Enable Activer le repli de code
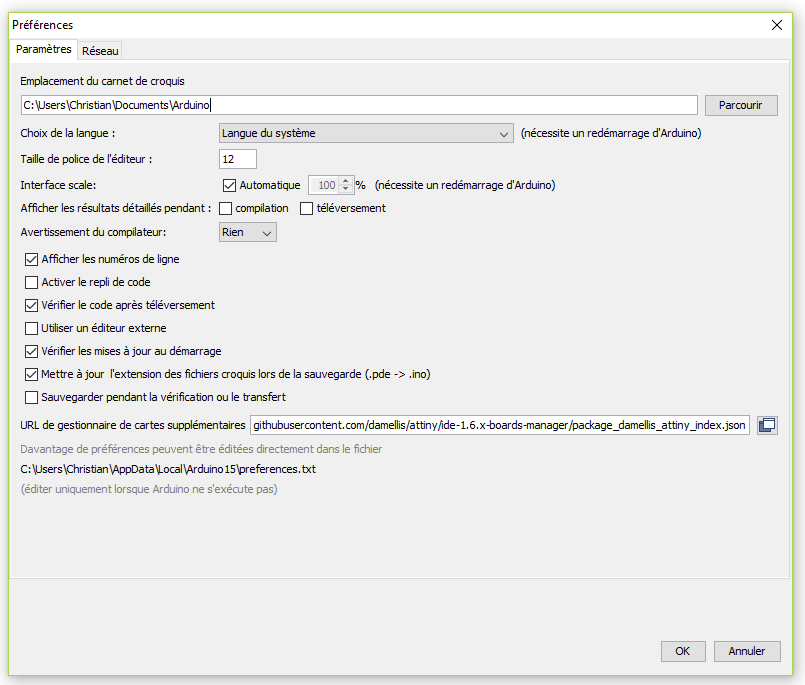This screenshot has height=685, width=805. point(31,282)
